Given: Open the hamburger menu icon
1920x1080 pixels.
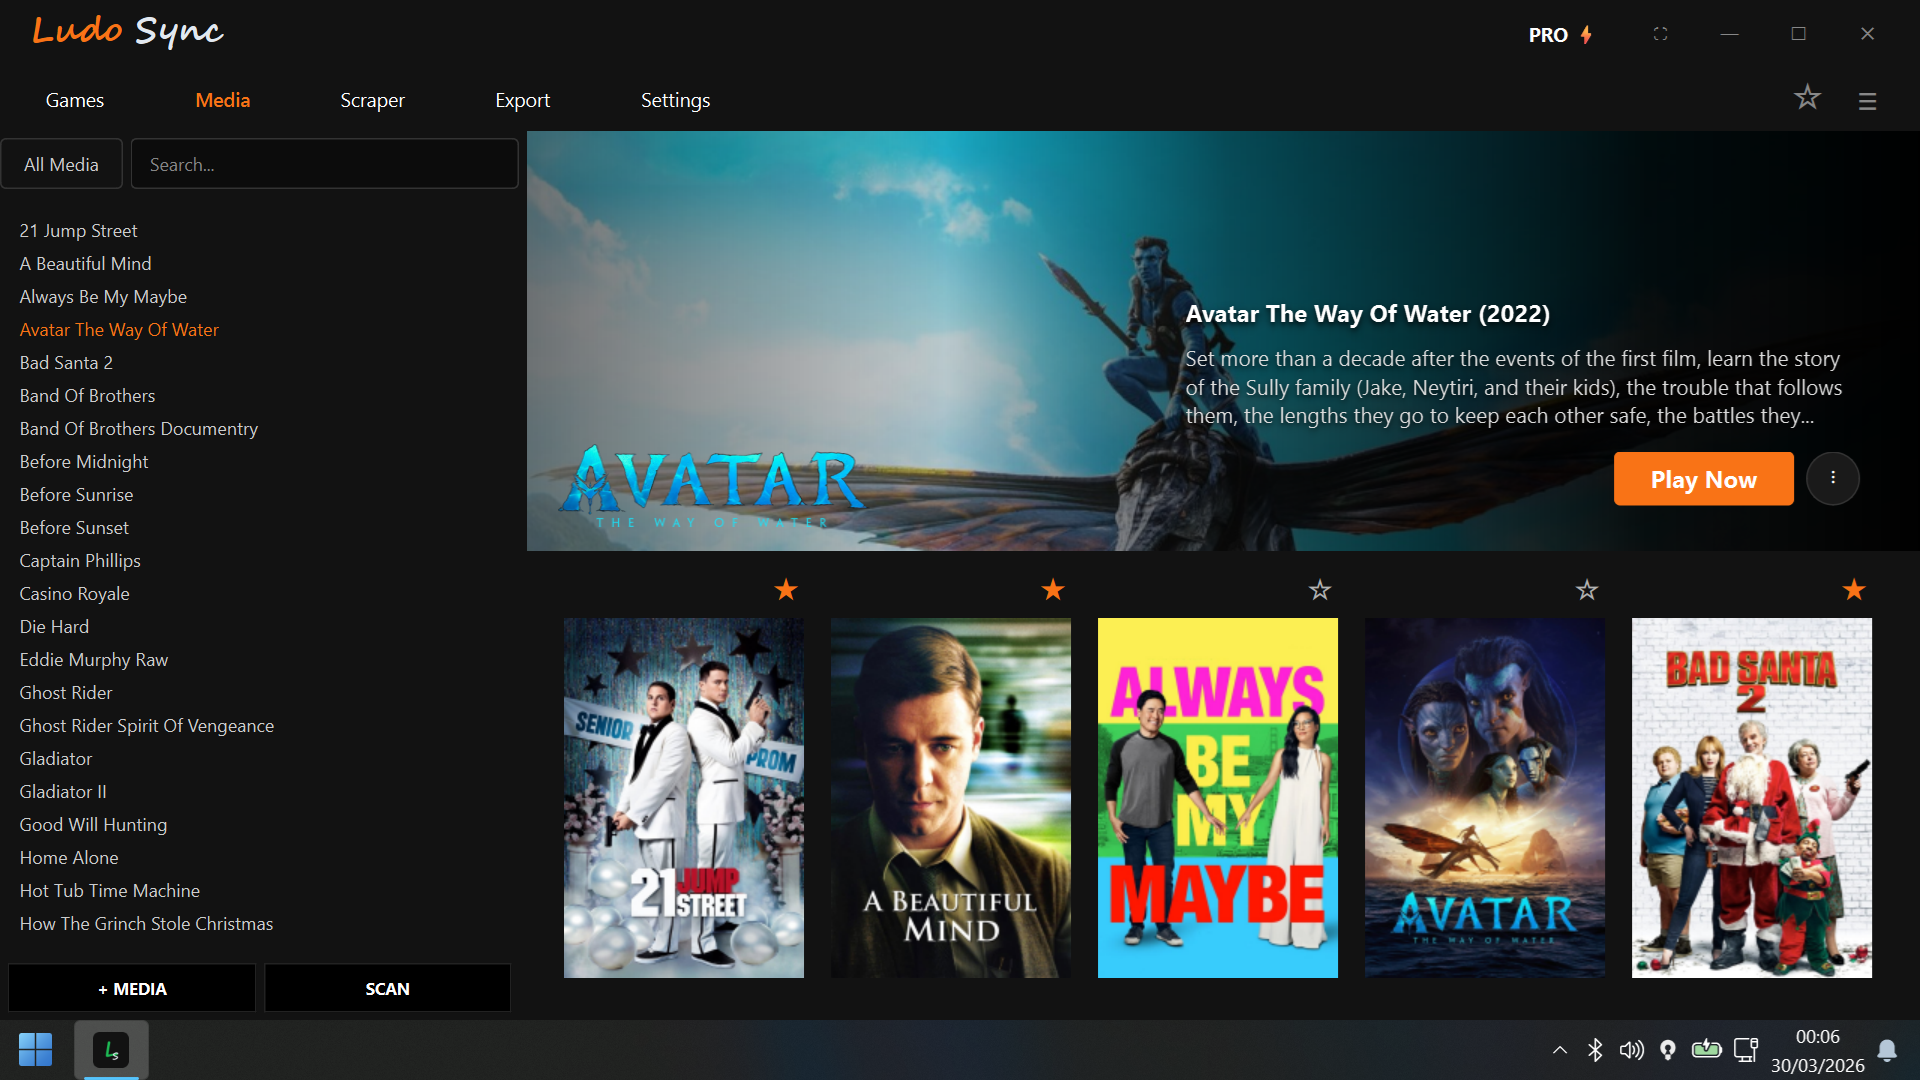Looking at the screenshot, I should coord(1867,101).
